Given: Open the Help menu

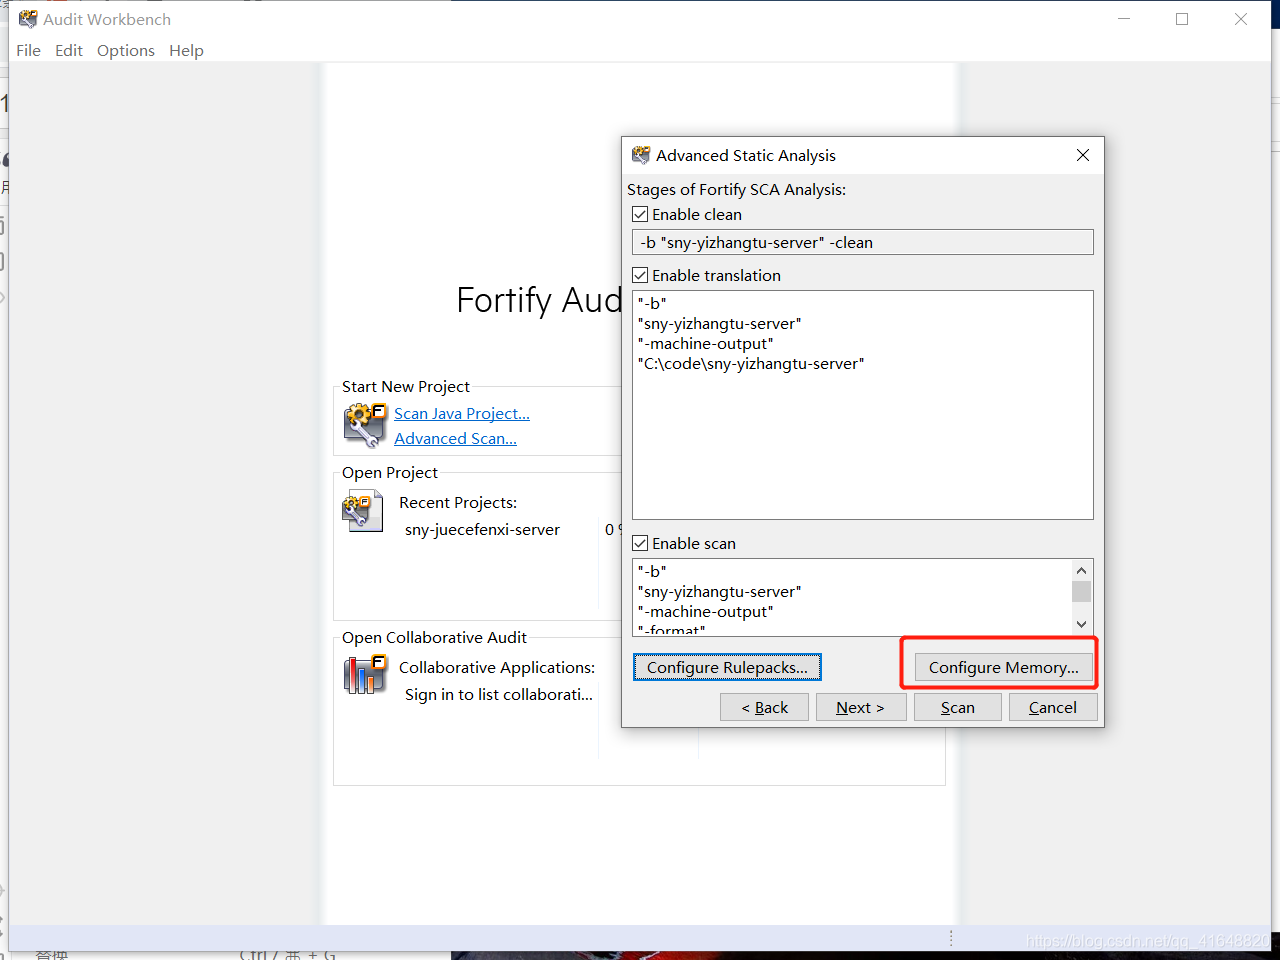Looking at the screenshot, I should (x=186, y=50).
